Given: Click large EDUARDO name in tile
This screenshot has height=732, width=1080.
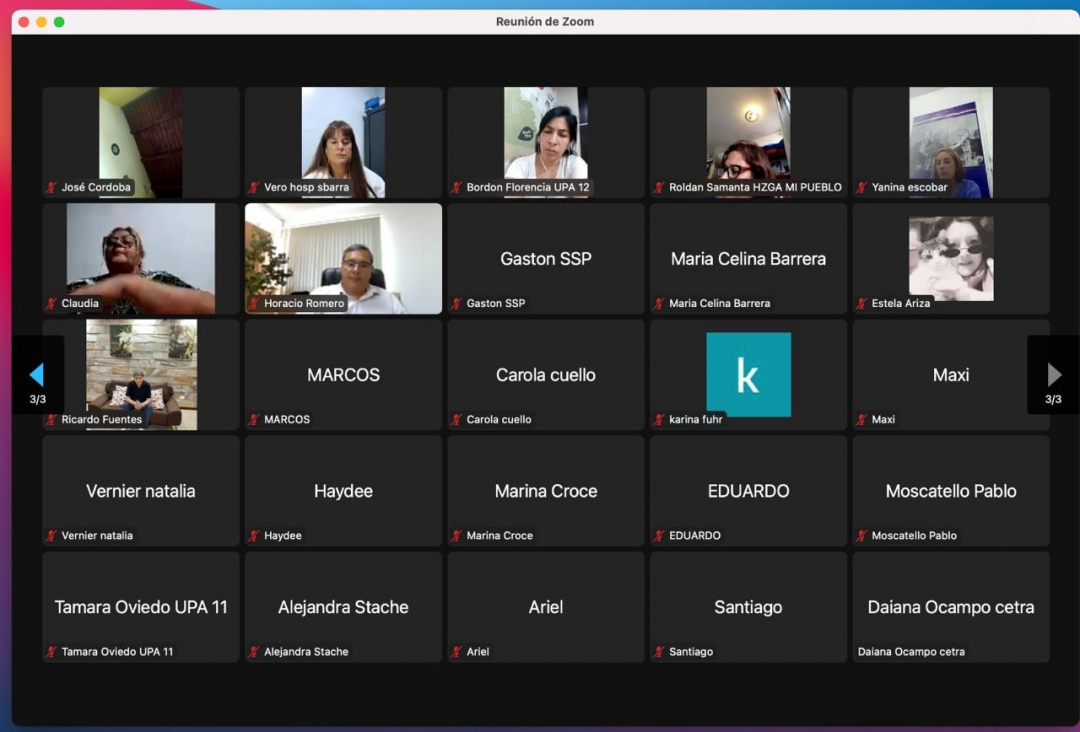Looking at the screenshot, I should (748, 491).
